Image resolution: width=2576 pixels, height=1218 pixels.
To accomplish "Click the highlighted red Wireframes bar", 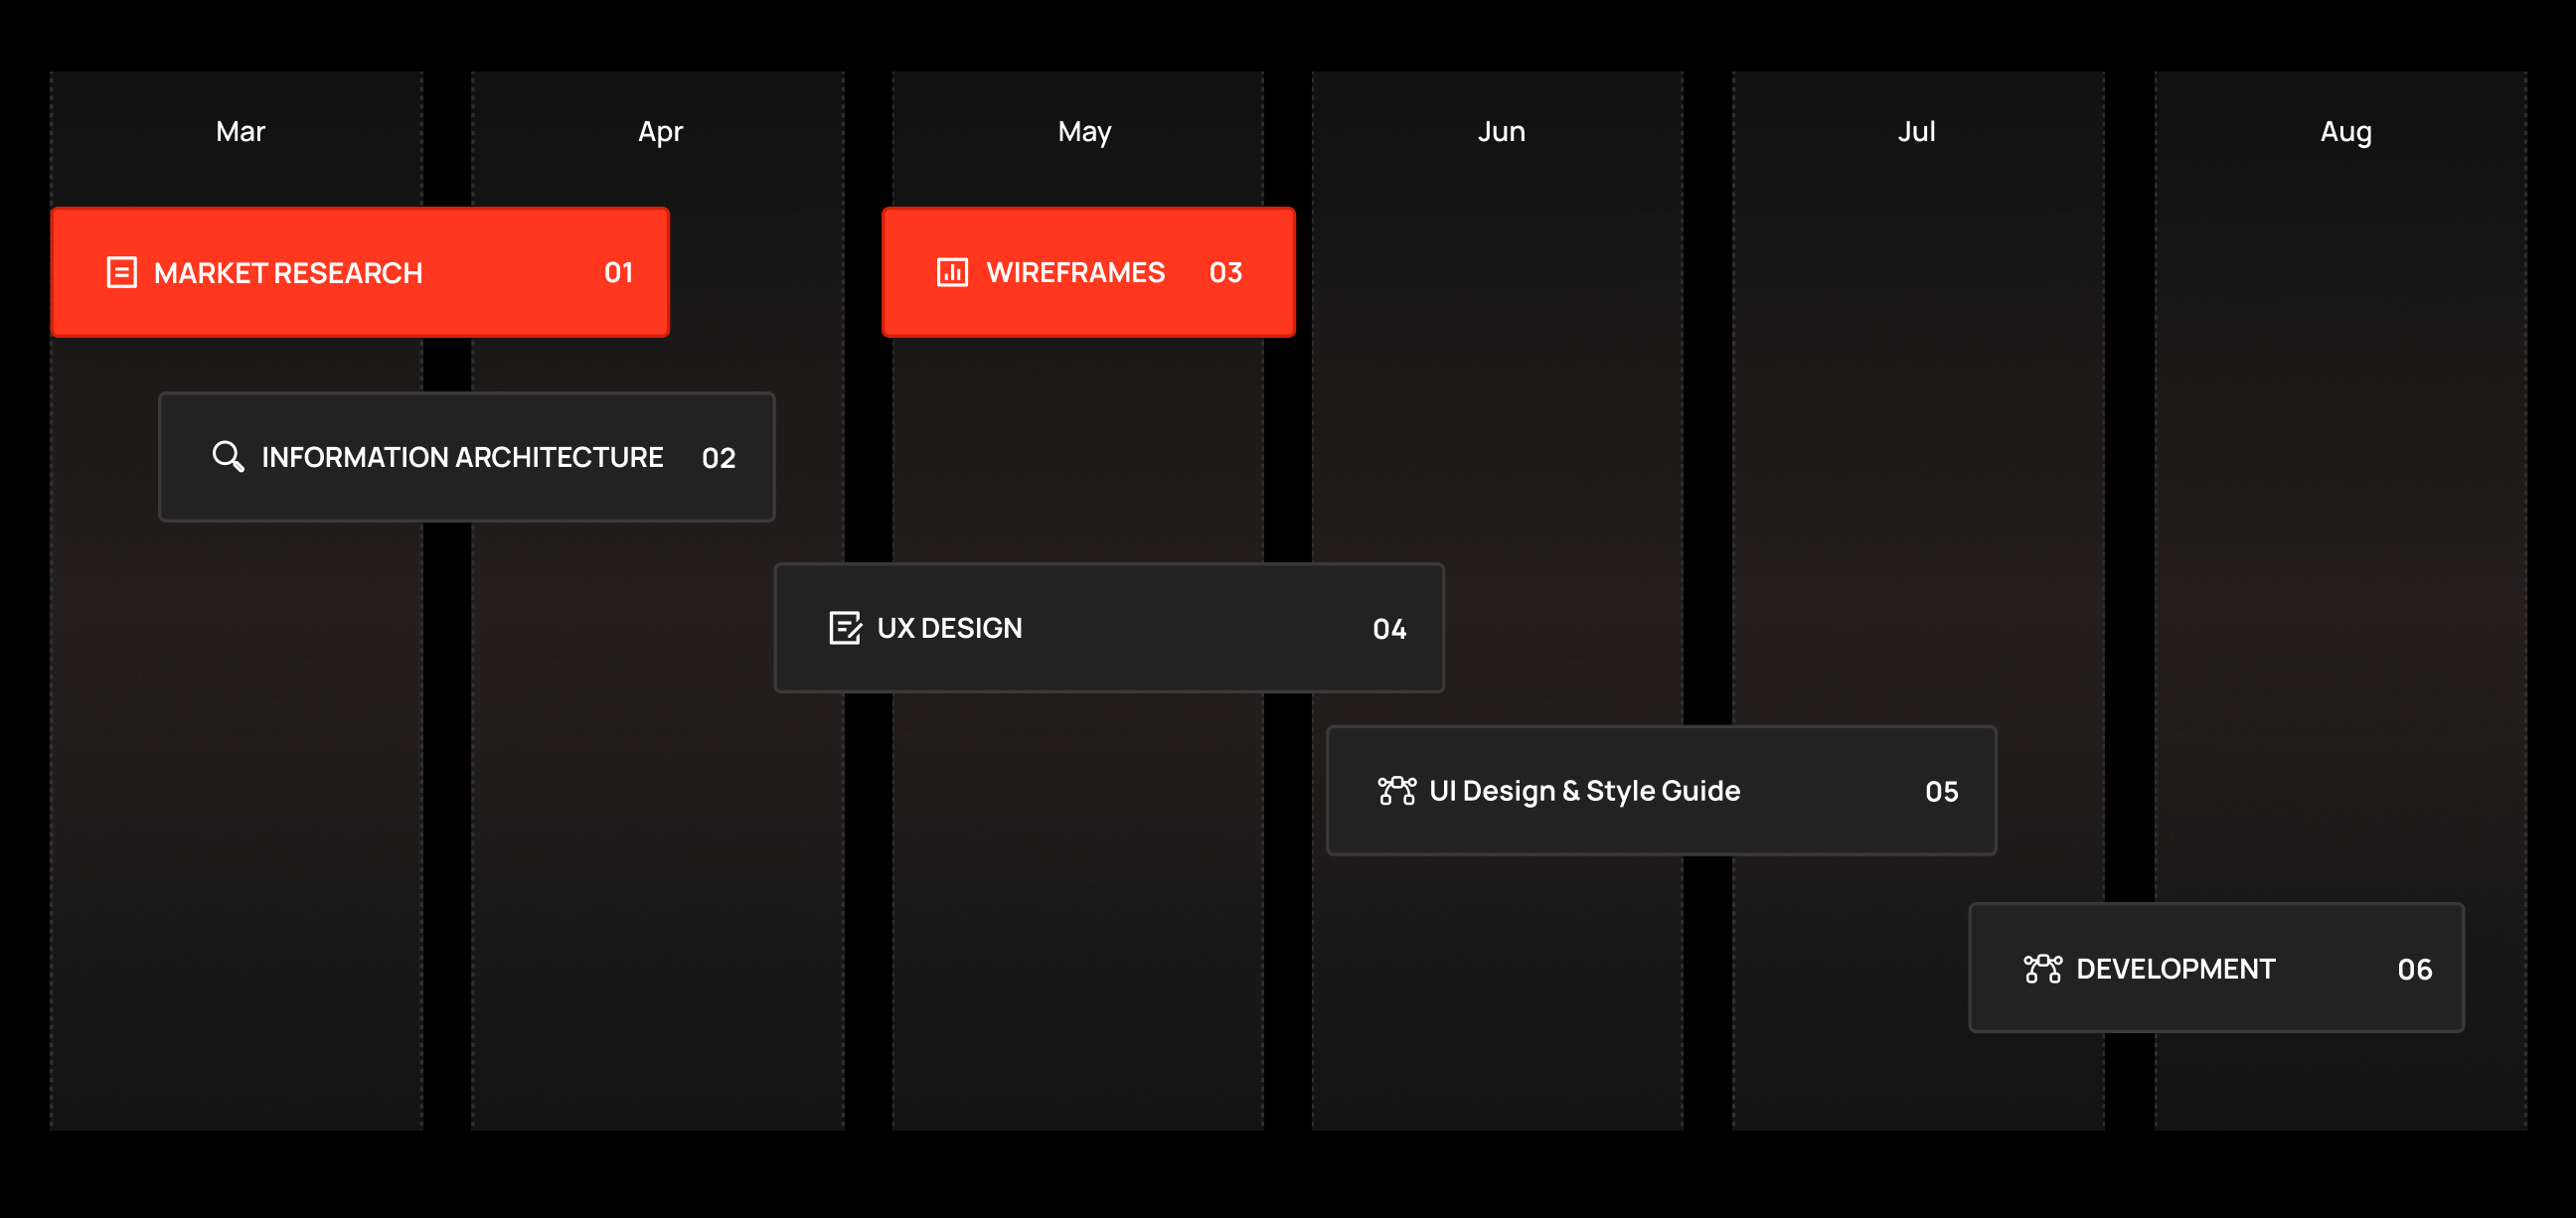I will (1088, 272).
